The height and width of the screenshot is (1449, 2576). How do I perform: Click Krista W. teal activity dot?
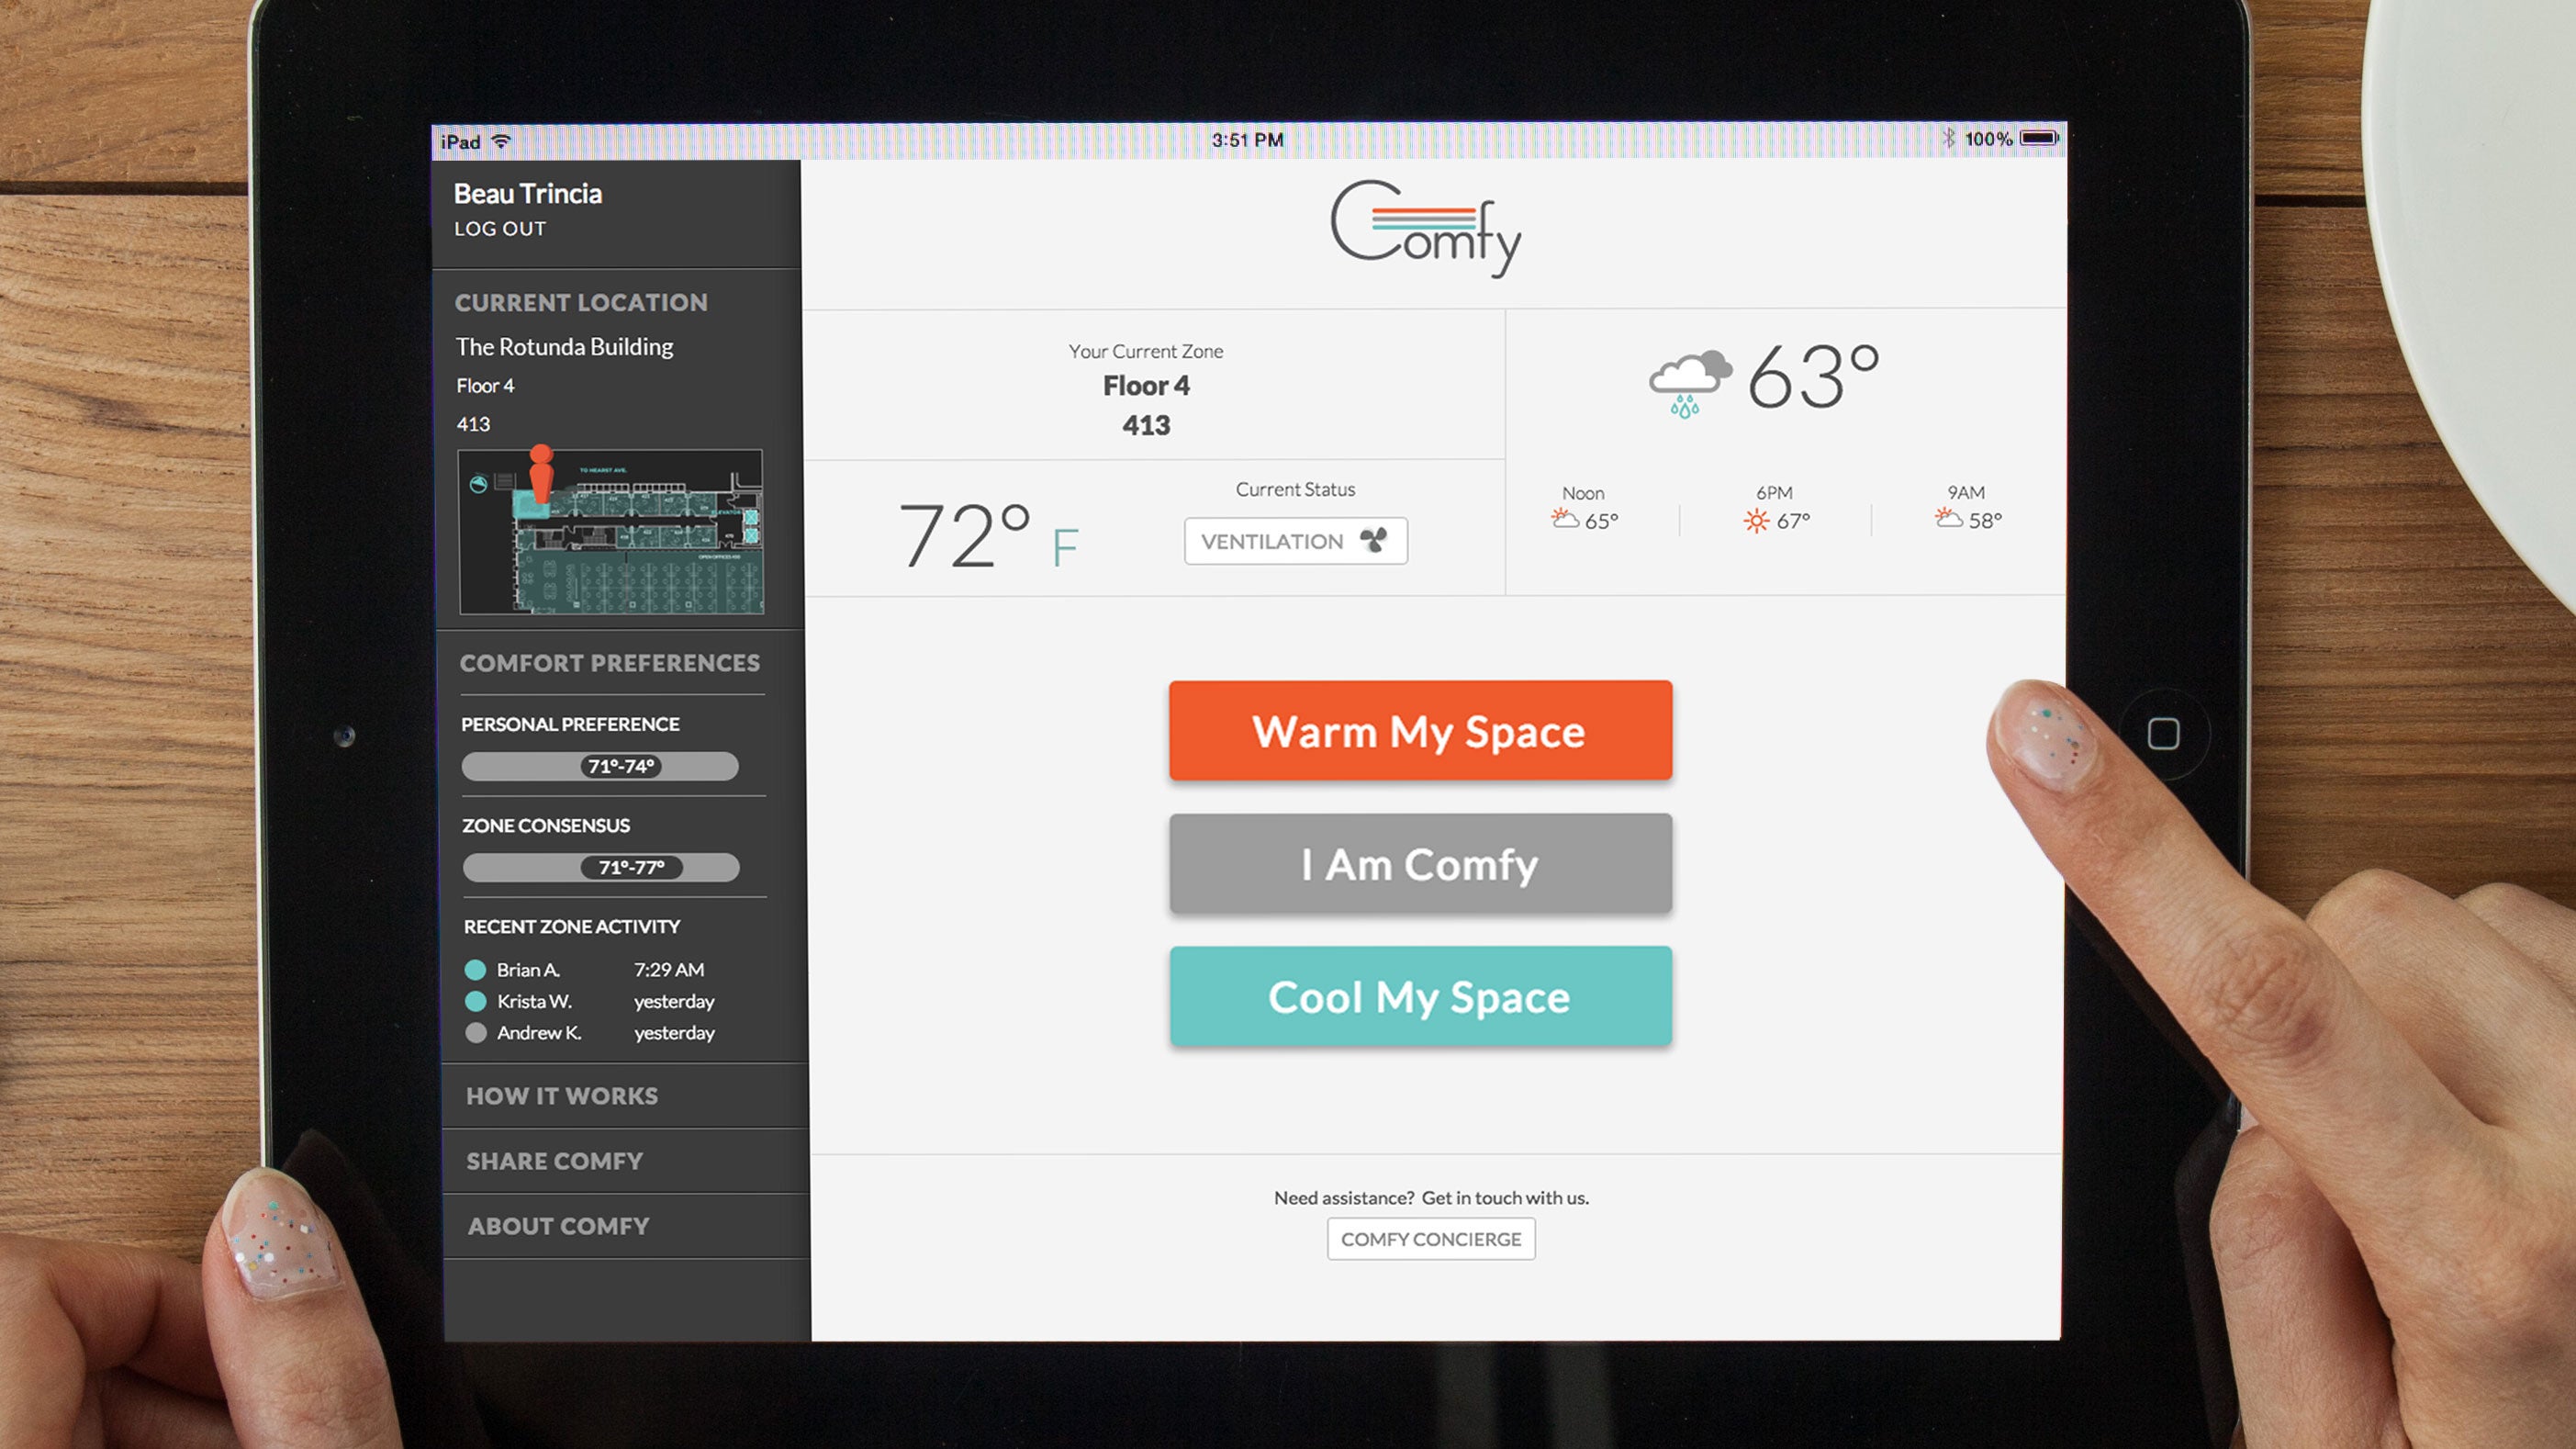click(476, 1002)
